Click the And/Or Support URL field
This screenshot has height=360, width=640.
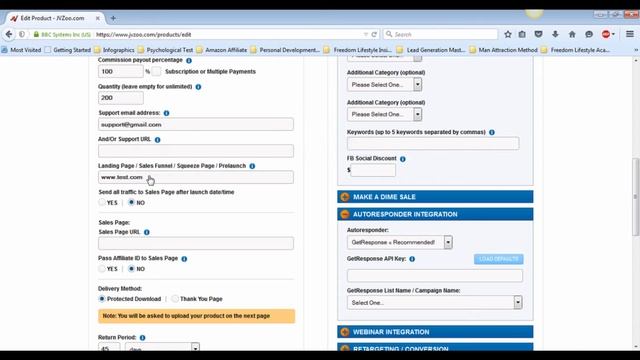point(196,151)
